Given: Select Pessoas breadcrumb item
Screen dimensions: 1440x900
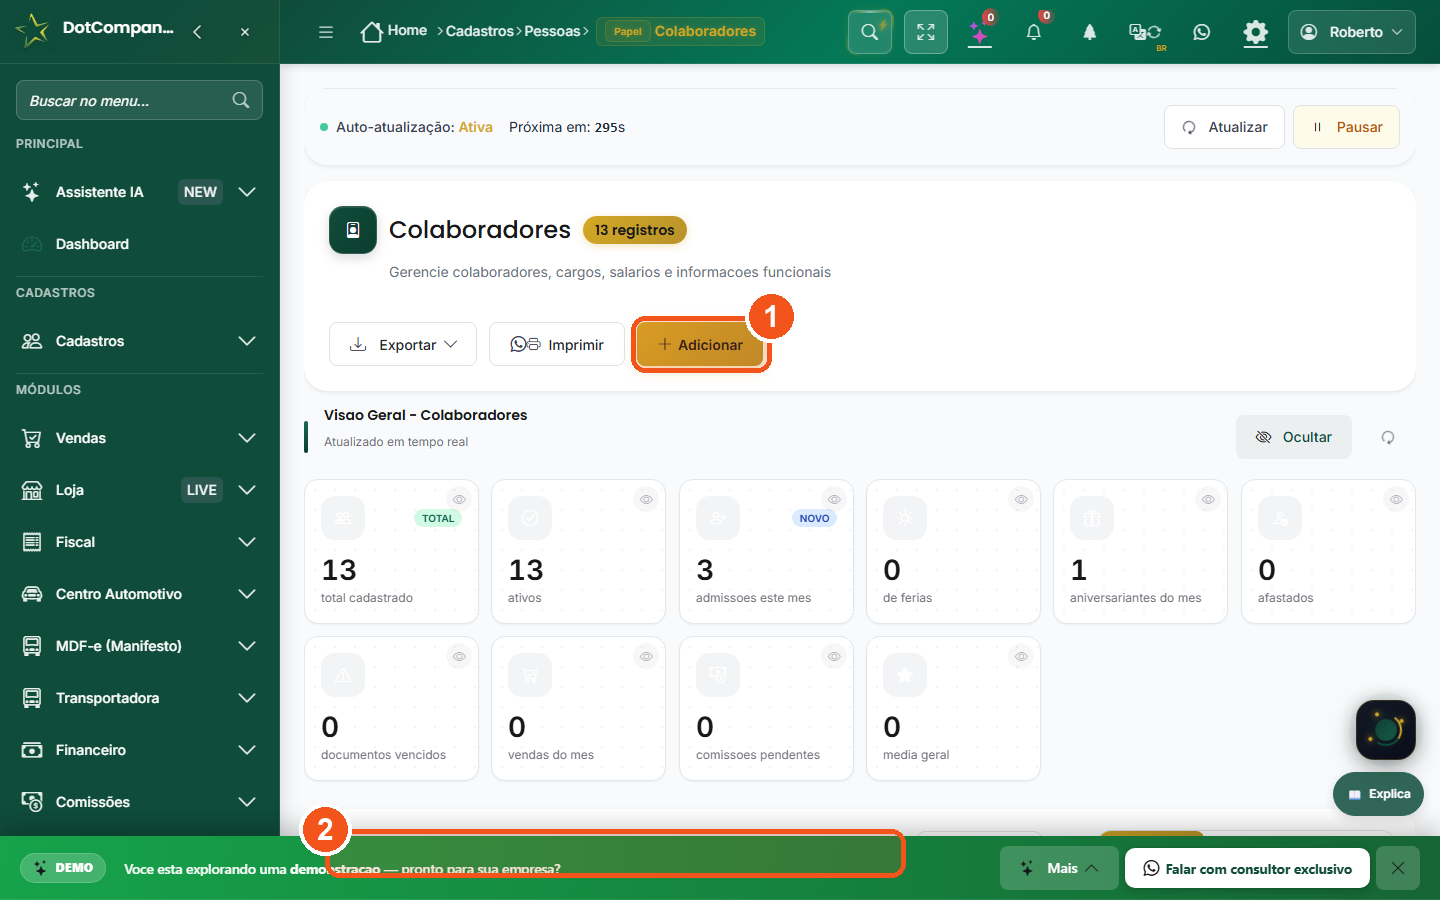Looking at the screenshot, I should [x=552, y=31].
